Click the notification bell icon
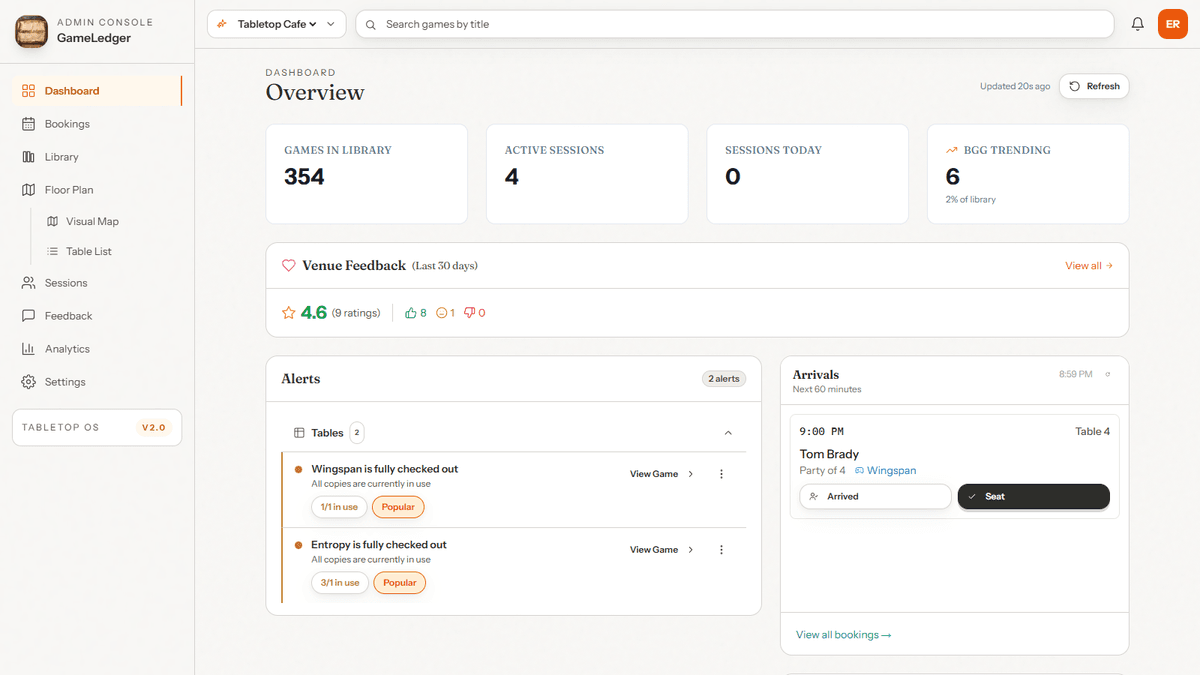Screen dimensions: 1200x675 [1137, 23]
